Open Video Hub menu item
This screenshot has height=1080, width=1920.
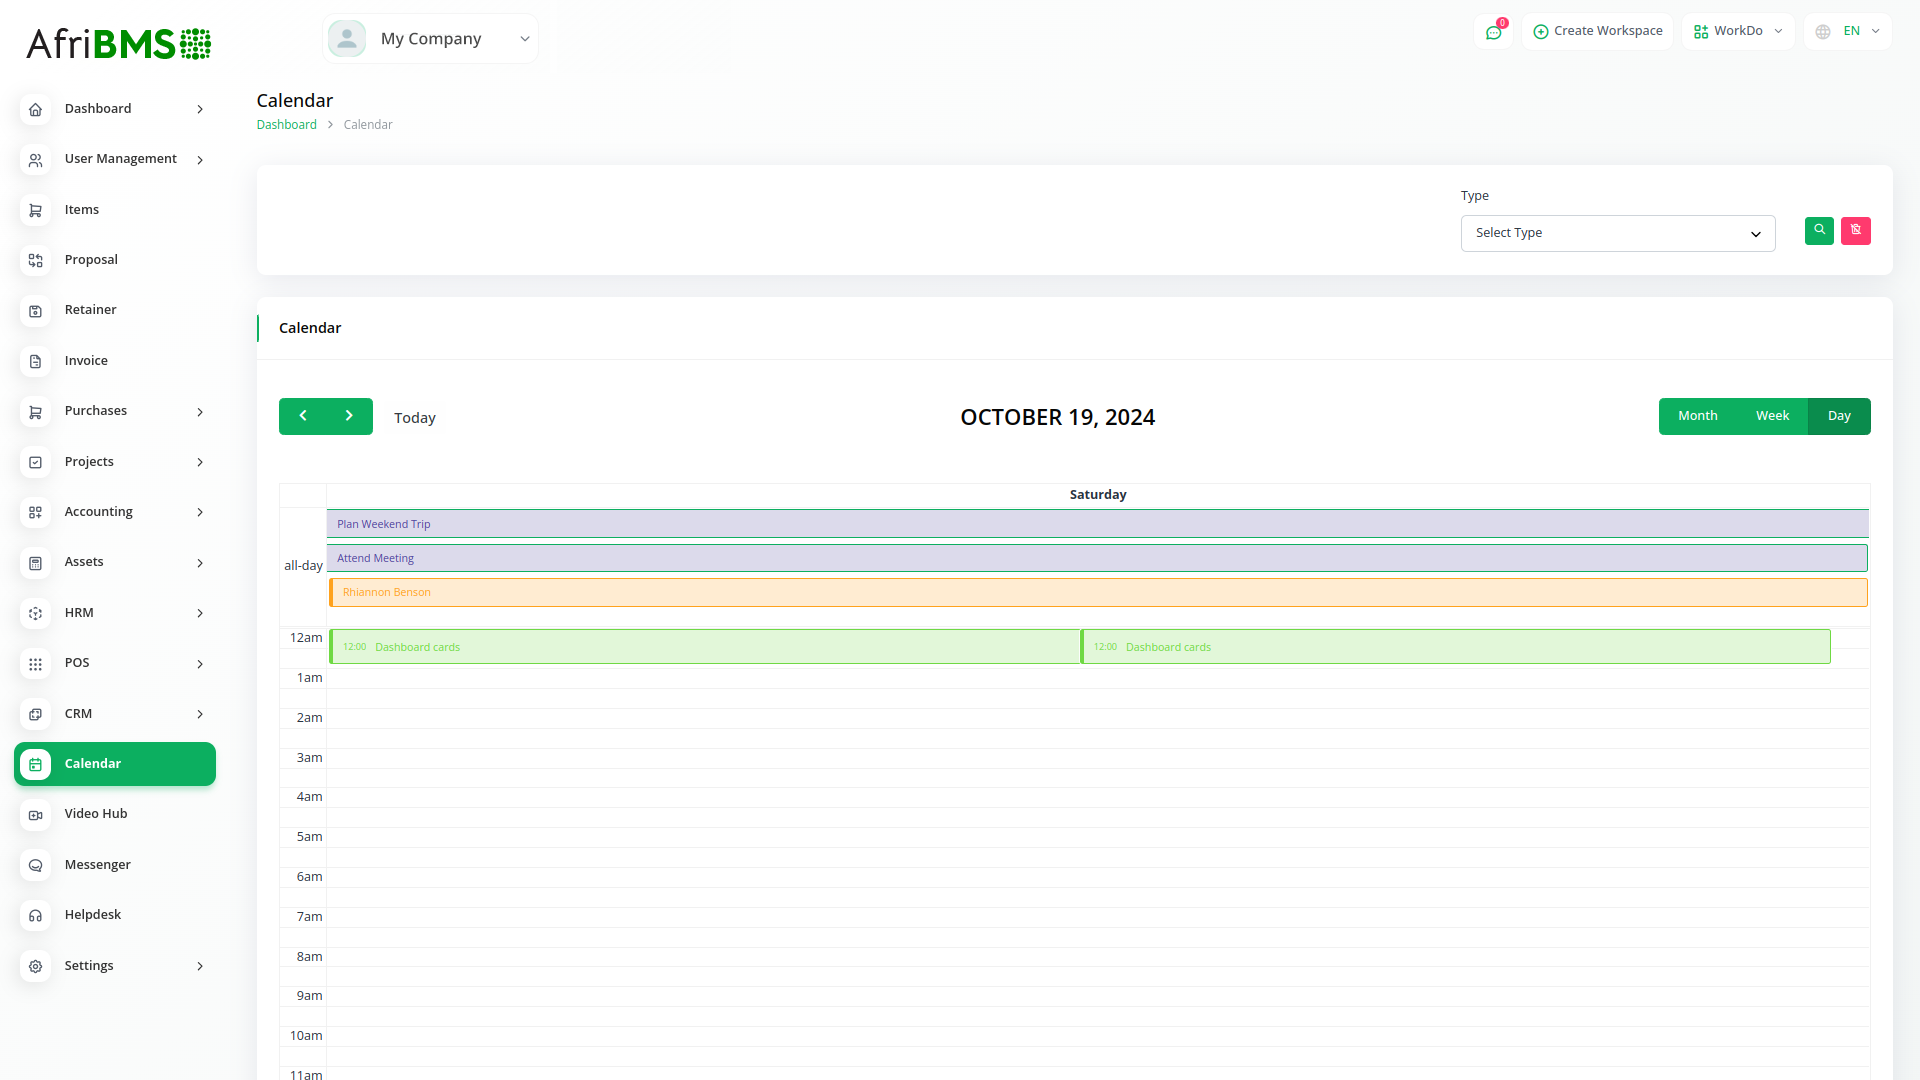tap(115, 814)
